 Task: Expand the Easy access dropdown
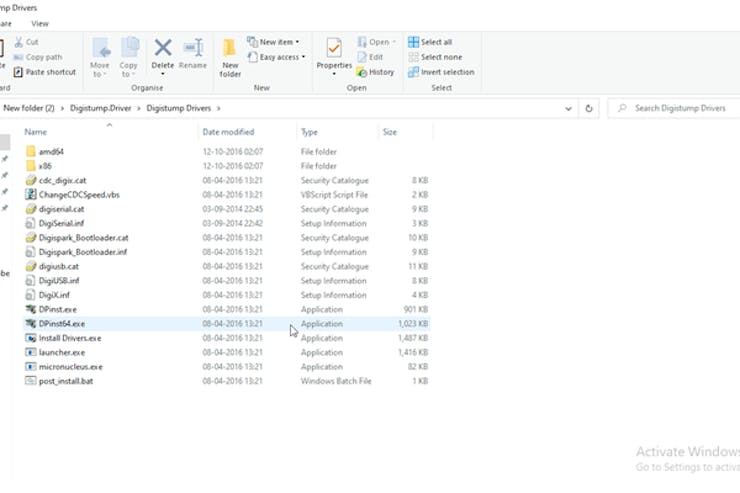point(278,57)
